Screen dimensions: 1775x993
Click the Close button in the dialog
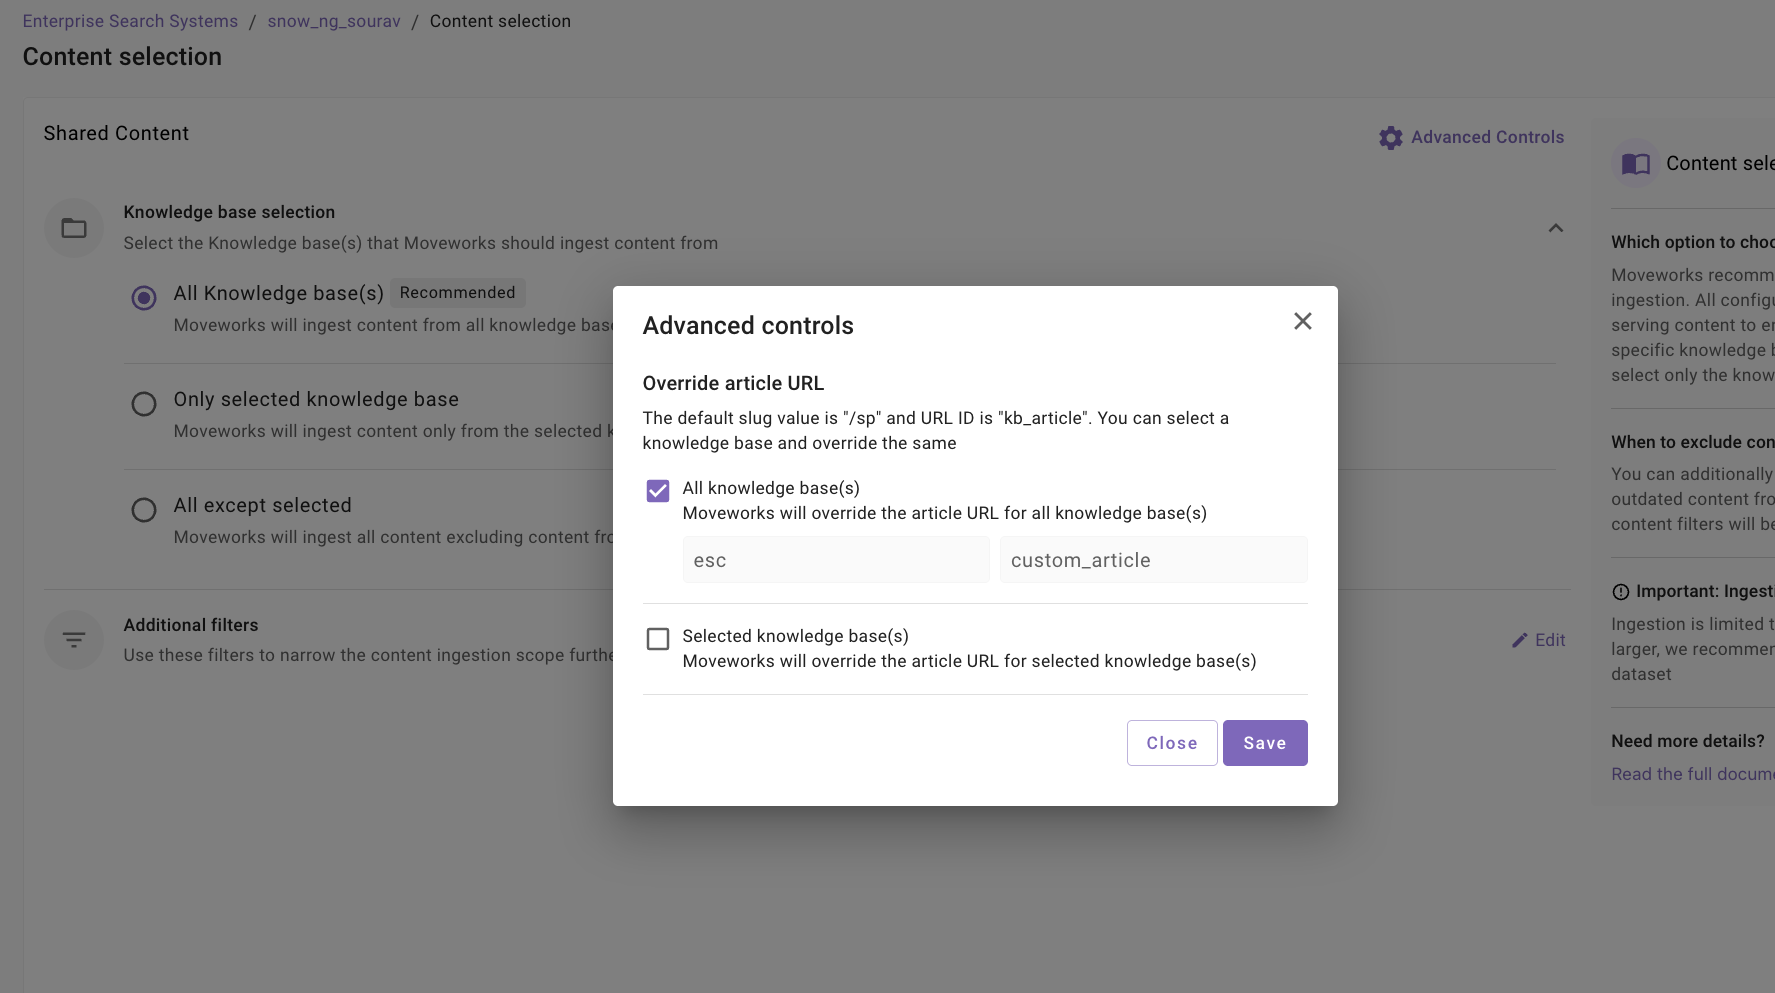point(1172,743)
